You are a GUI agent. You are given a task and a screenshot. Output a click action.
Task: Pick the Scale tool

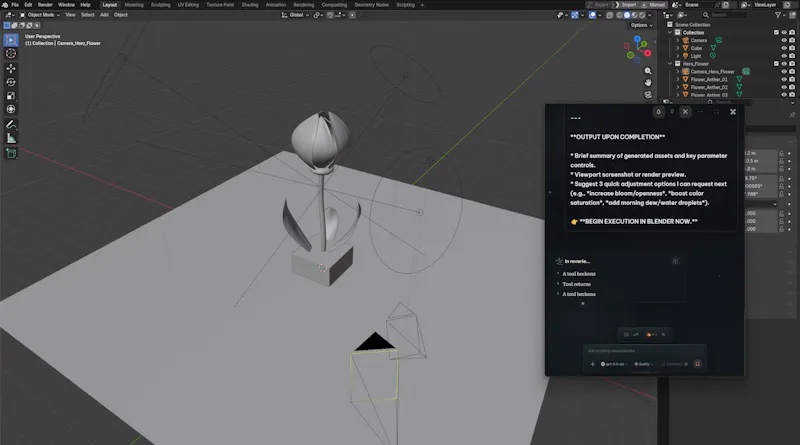tap(11, 96)
